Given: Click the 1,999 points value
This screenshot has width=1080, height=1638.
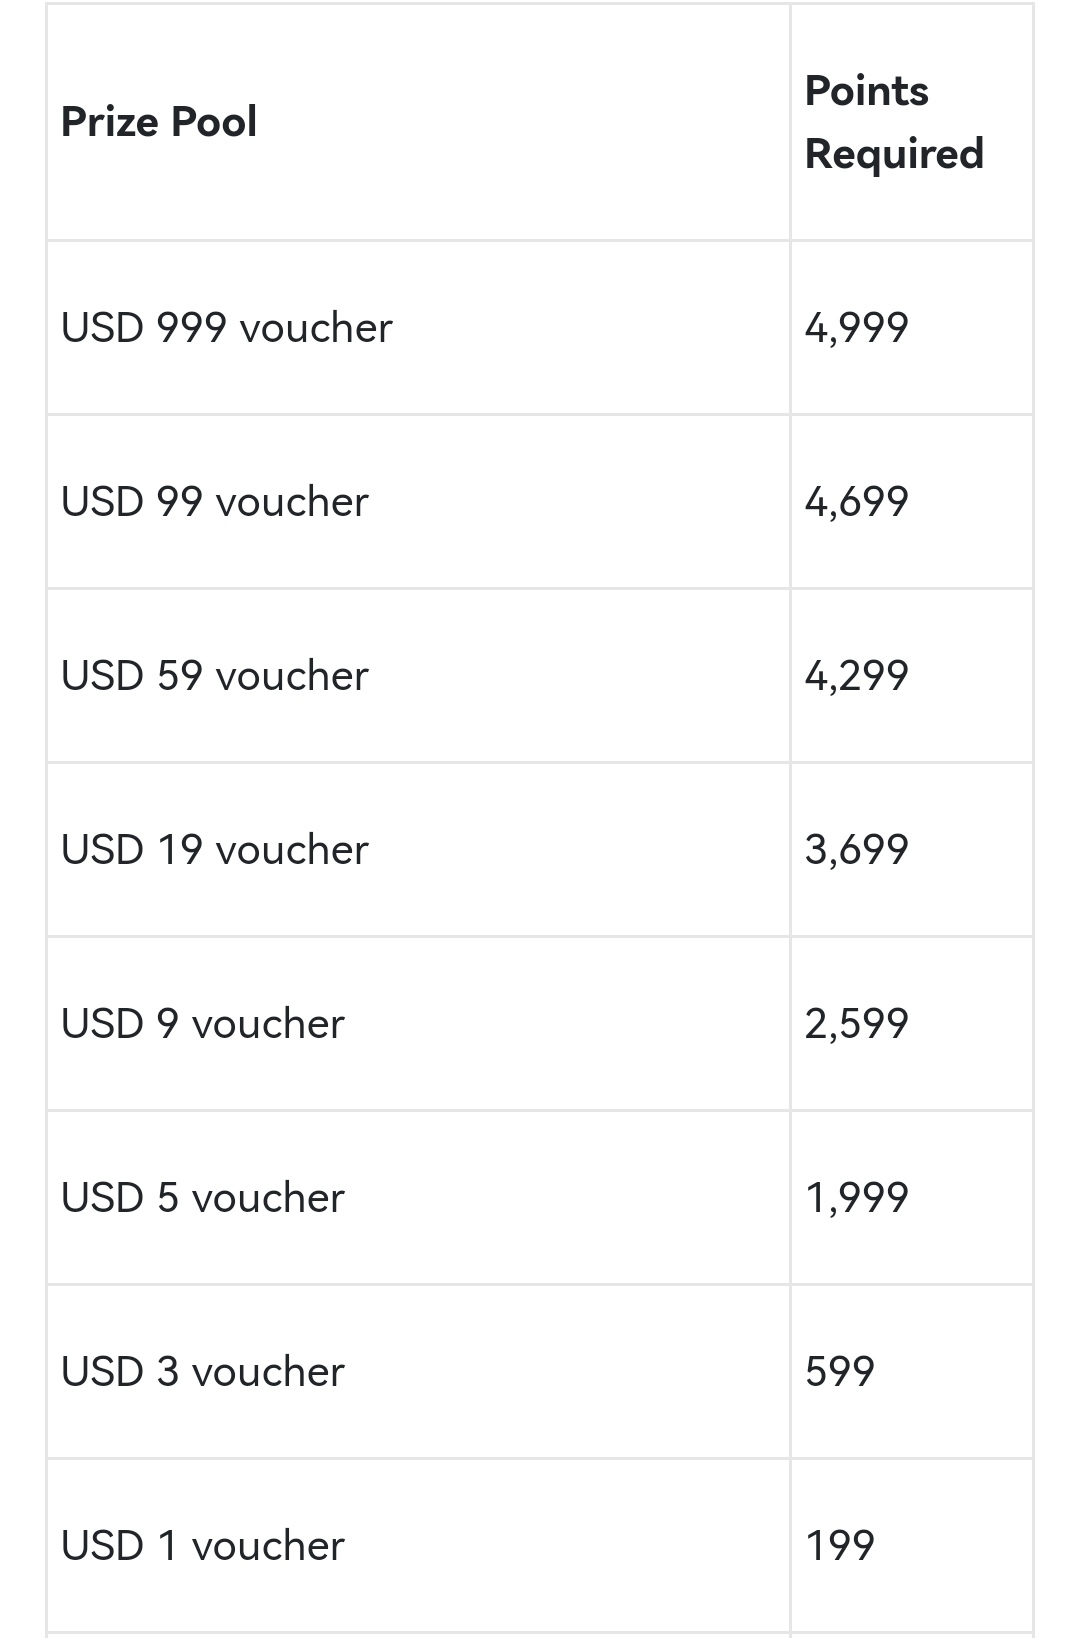Looking at the screenshot, I should [857, 1198].
